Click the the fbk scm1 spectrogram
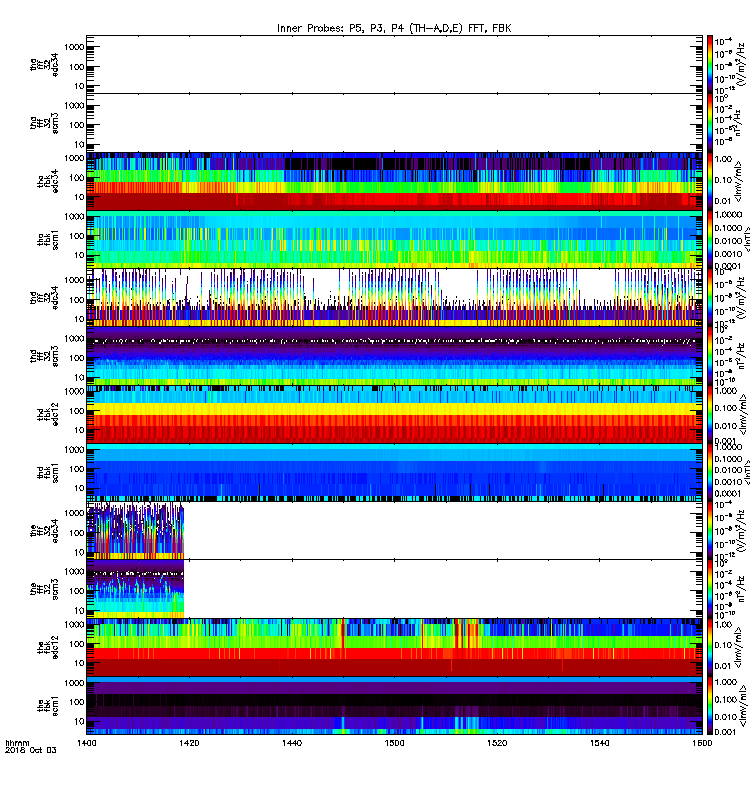Viewport: 750px width, 800px height. pos(394,706)
